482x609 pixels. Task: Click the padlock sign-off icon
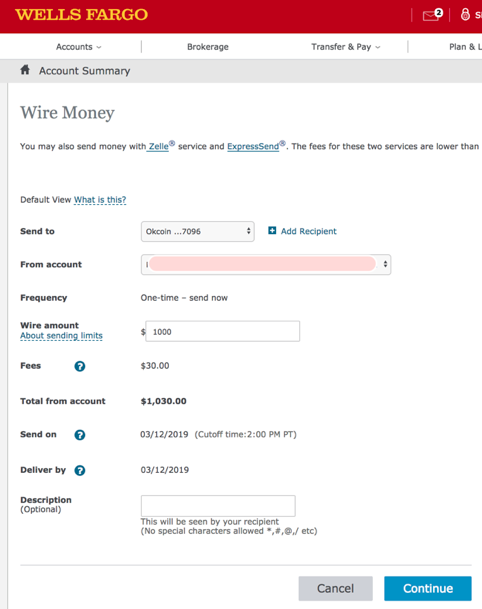(x=465, y=14)
